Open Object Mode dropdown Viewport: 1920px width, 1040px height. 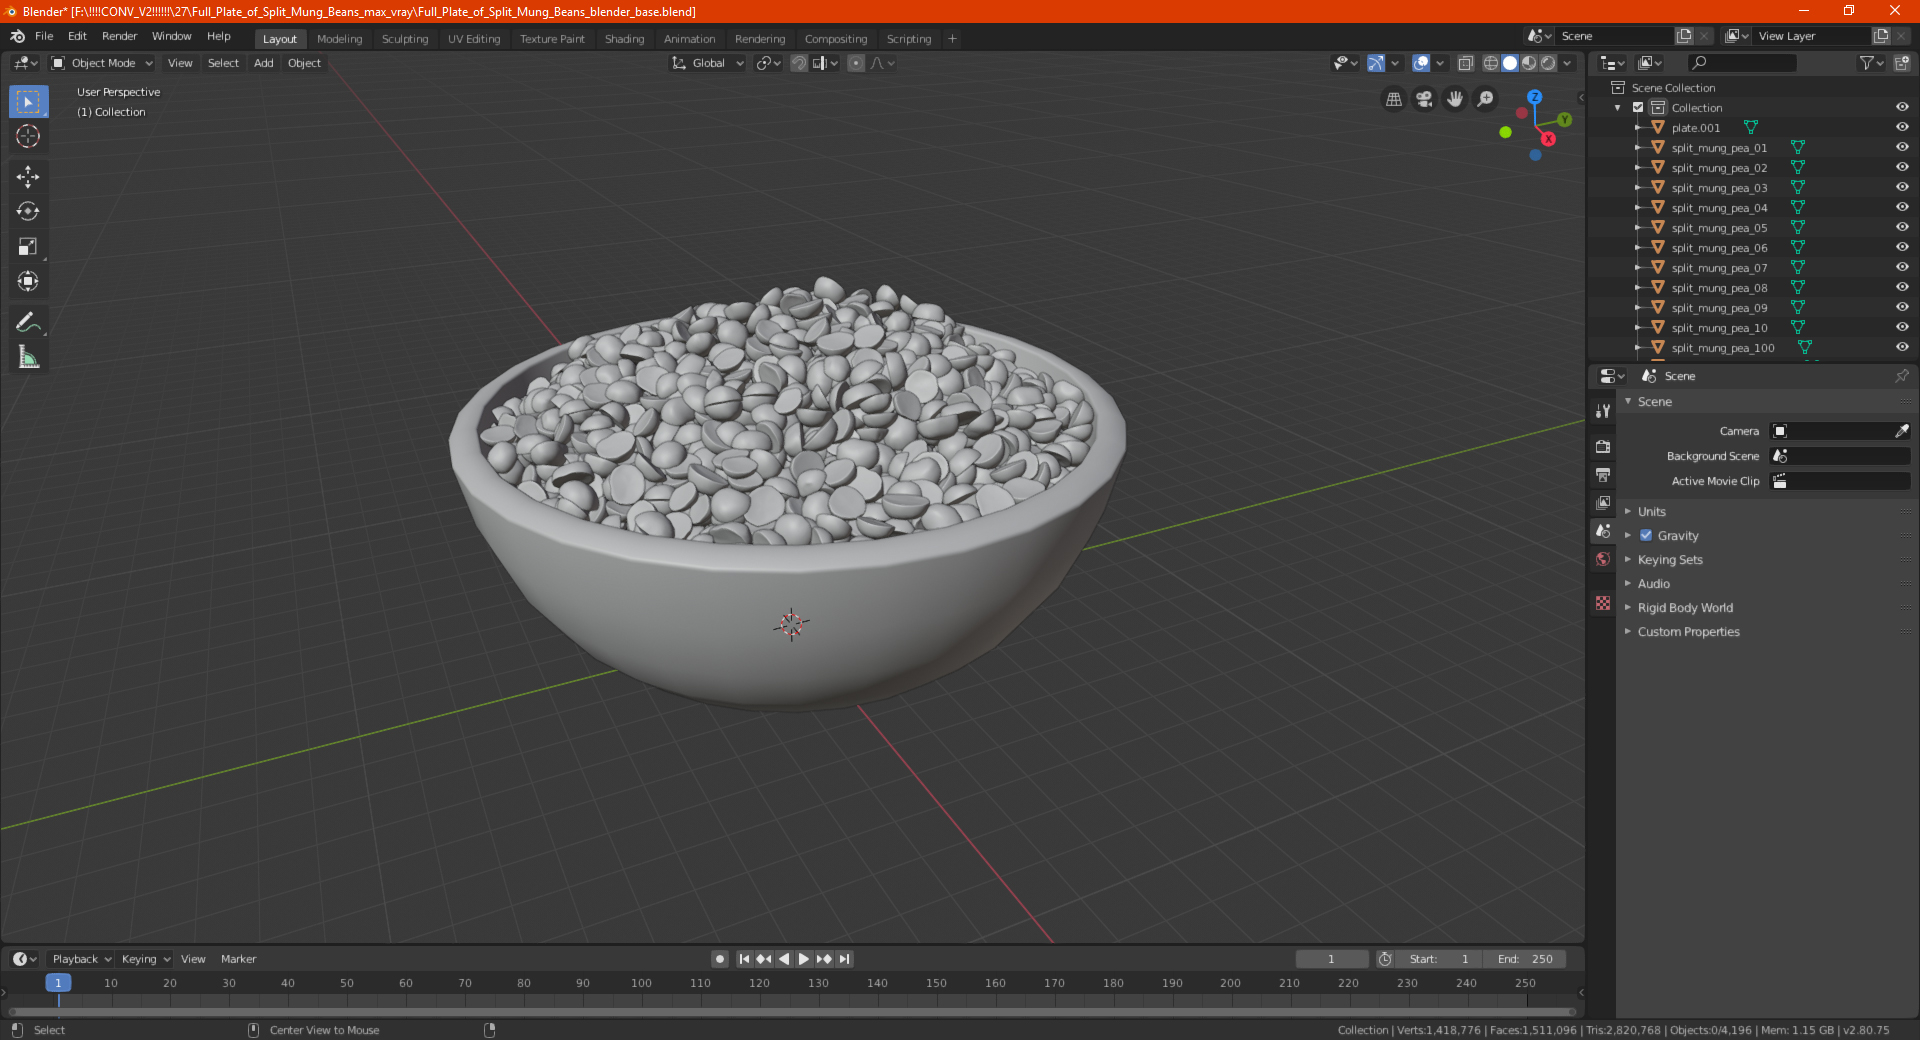102,63
